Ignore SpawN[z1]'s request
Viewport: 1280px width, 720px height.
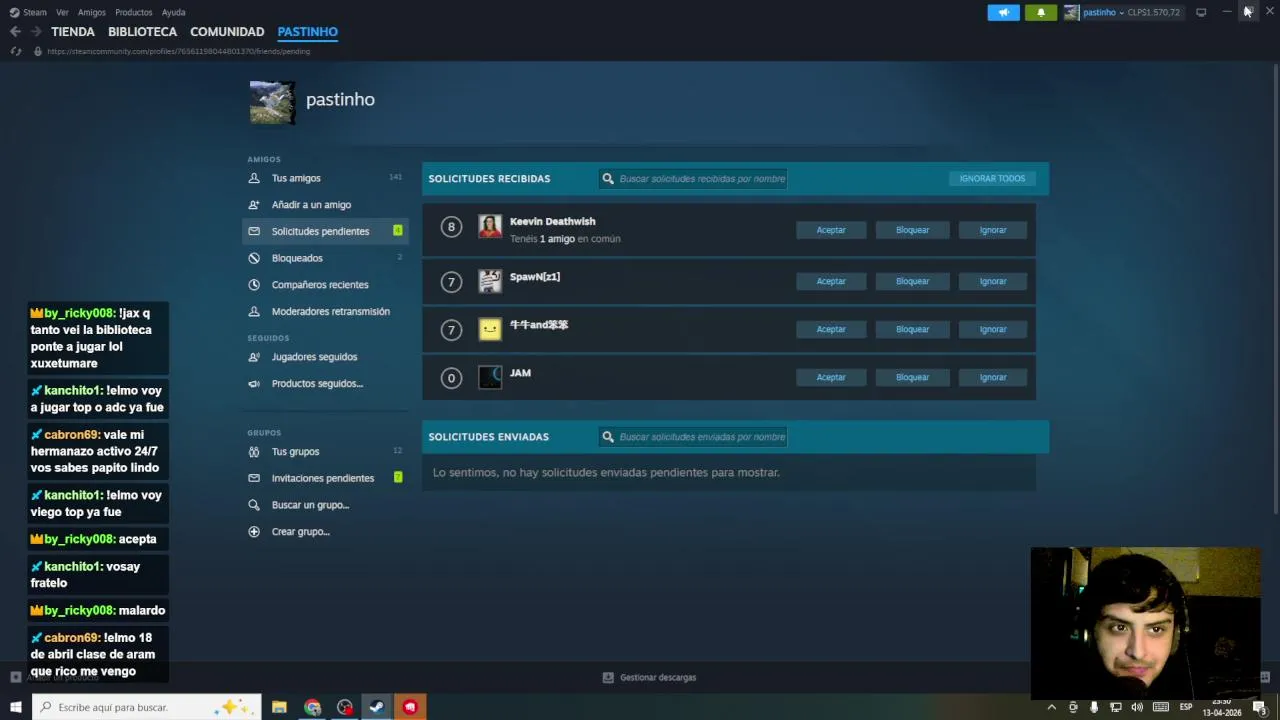(993, 281)
